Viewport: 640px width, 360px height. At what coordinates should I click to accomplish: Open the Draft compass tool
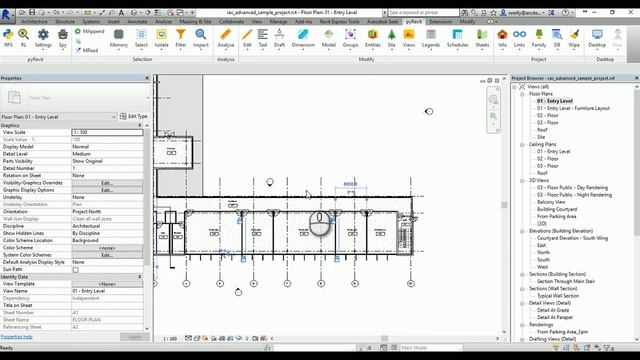[x=279, y=38]
